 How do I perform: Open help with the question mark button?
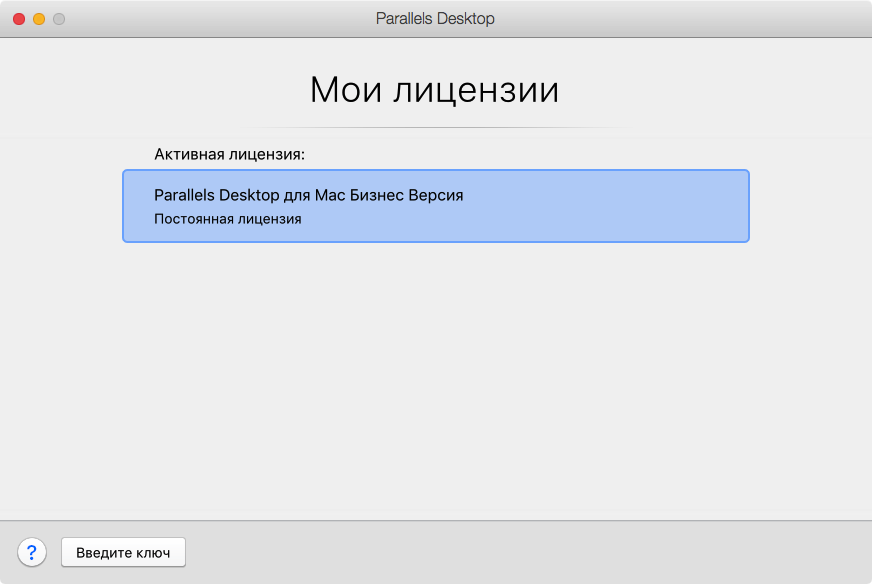pos(32,552)
